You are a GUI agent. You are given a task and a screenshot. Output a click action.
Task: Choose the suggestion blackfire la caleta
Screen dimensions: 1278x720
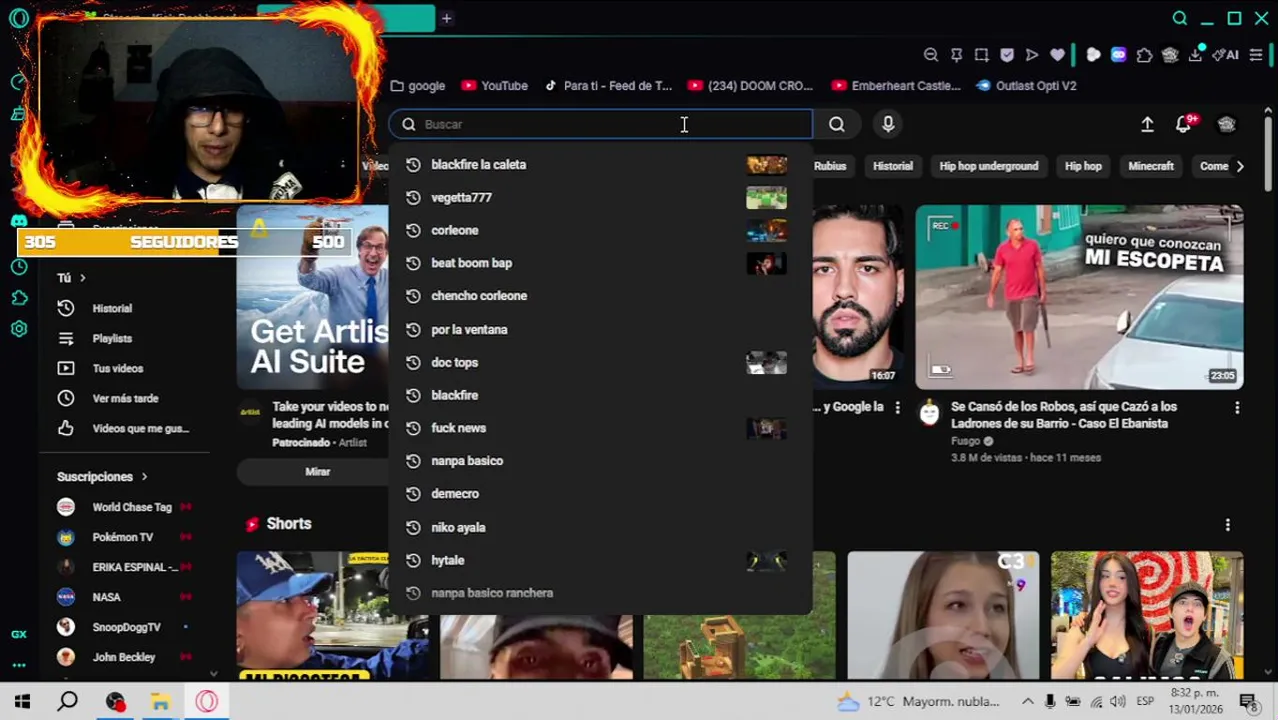pos(600,165)
